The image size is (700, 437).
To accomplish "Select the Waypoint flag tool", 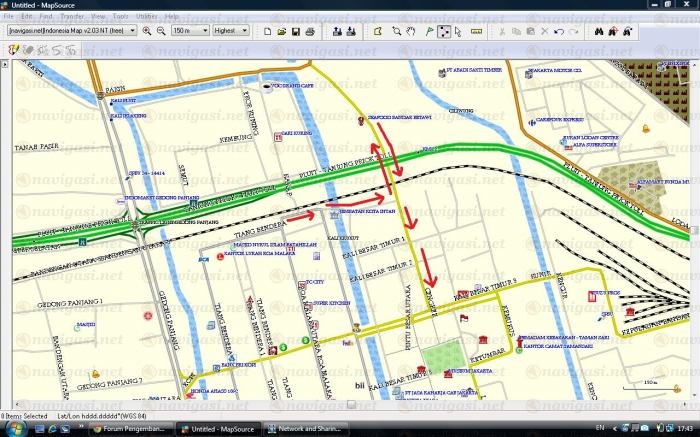I will (427, 31).
